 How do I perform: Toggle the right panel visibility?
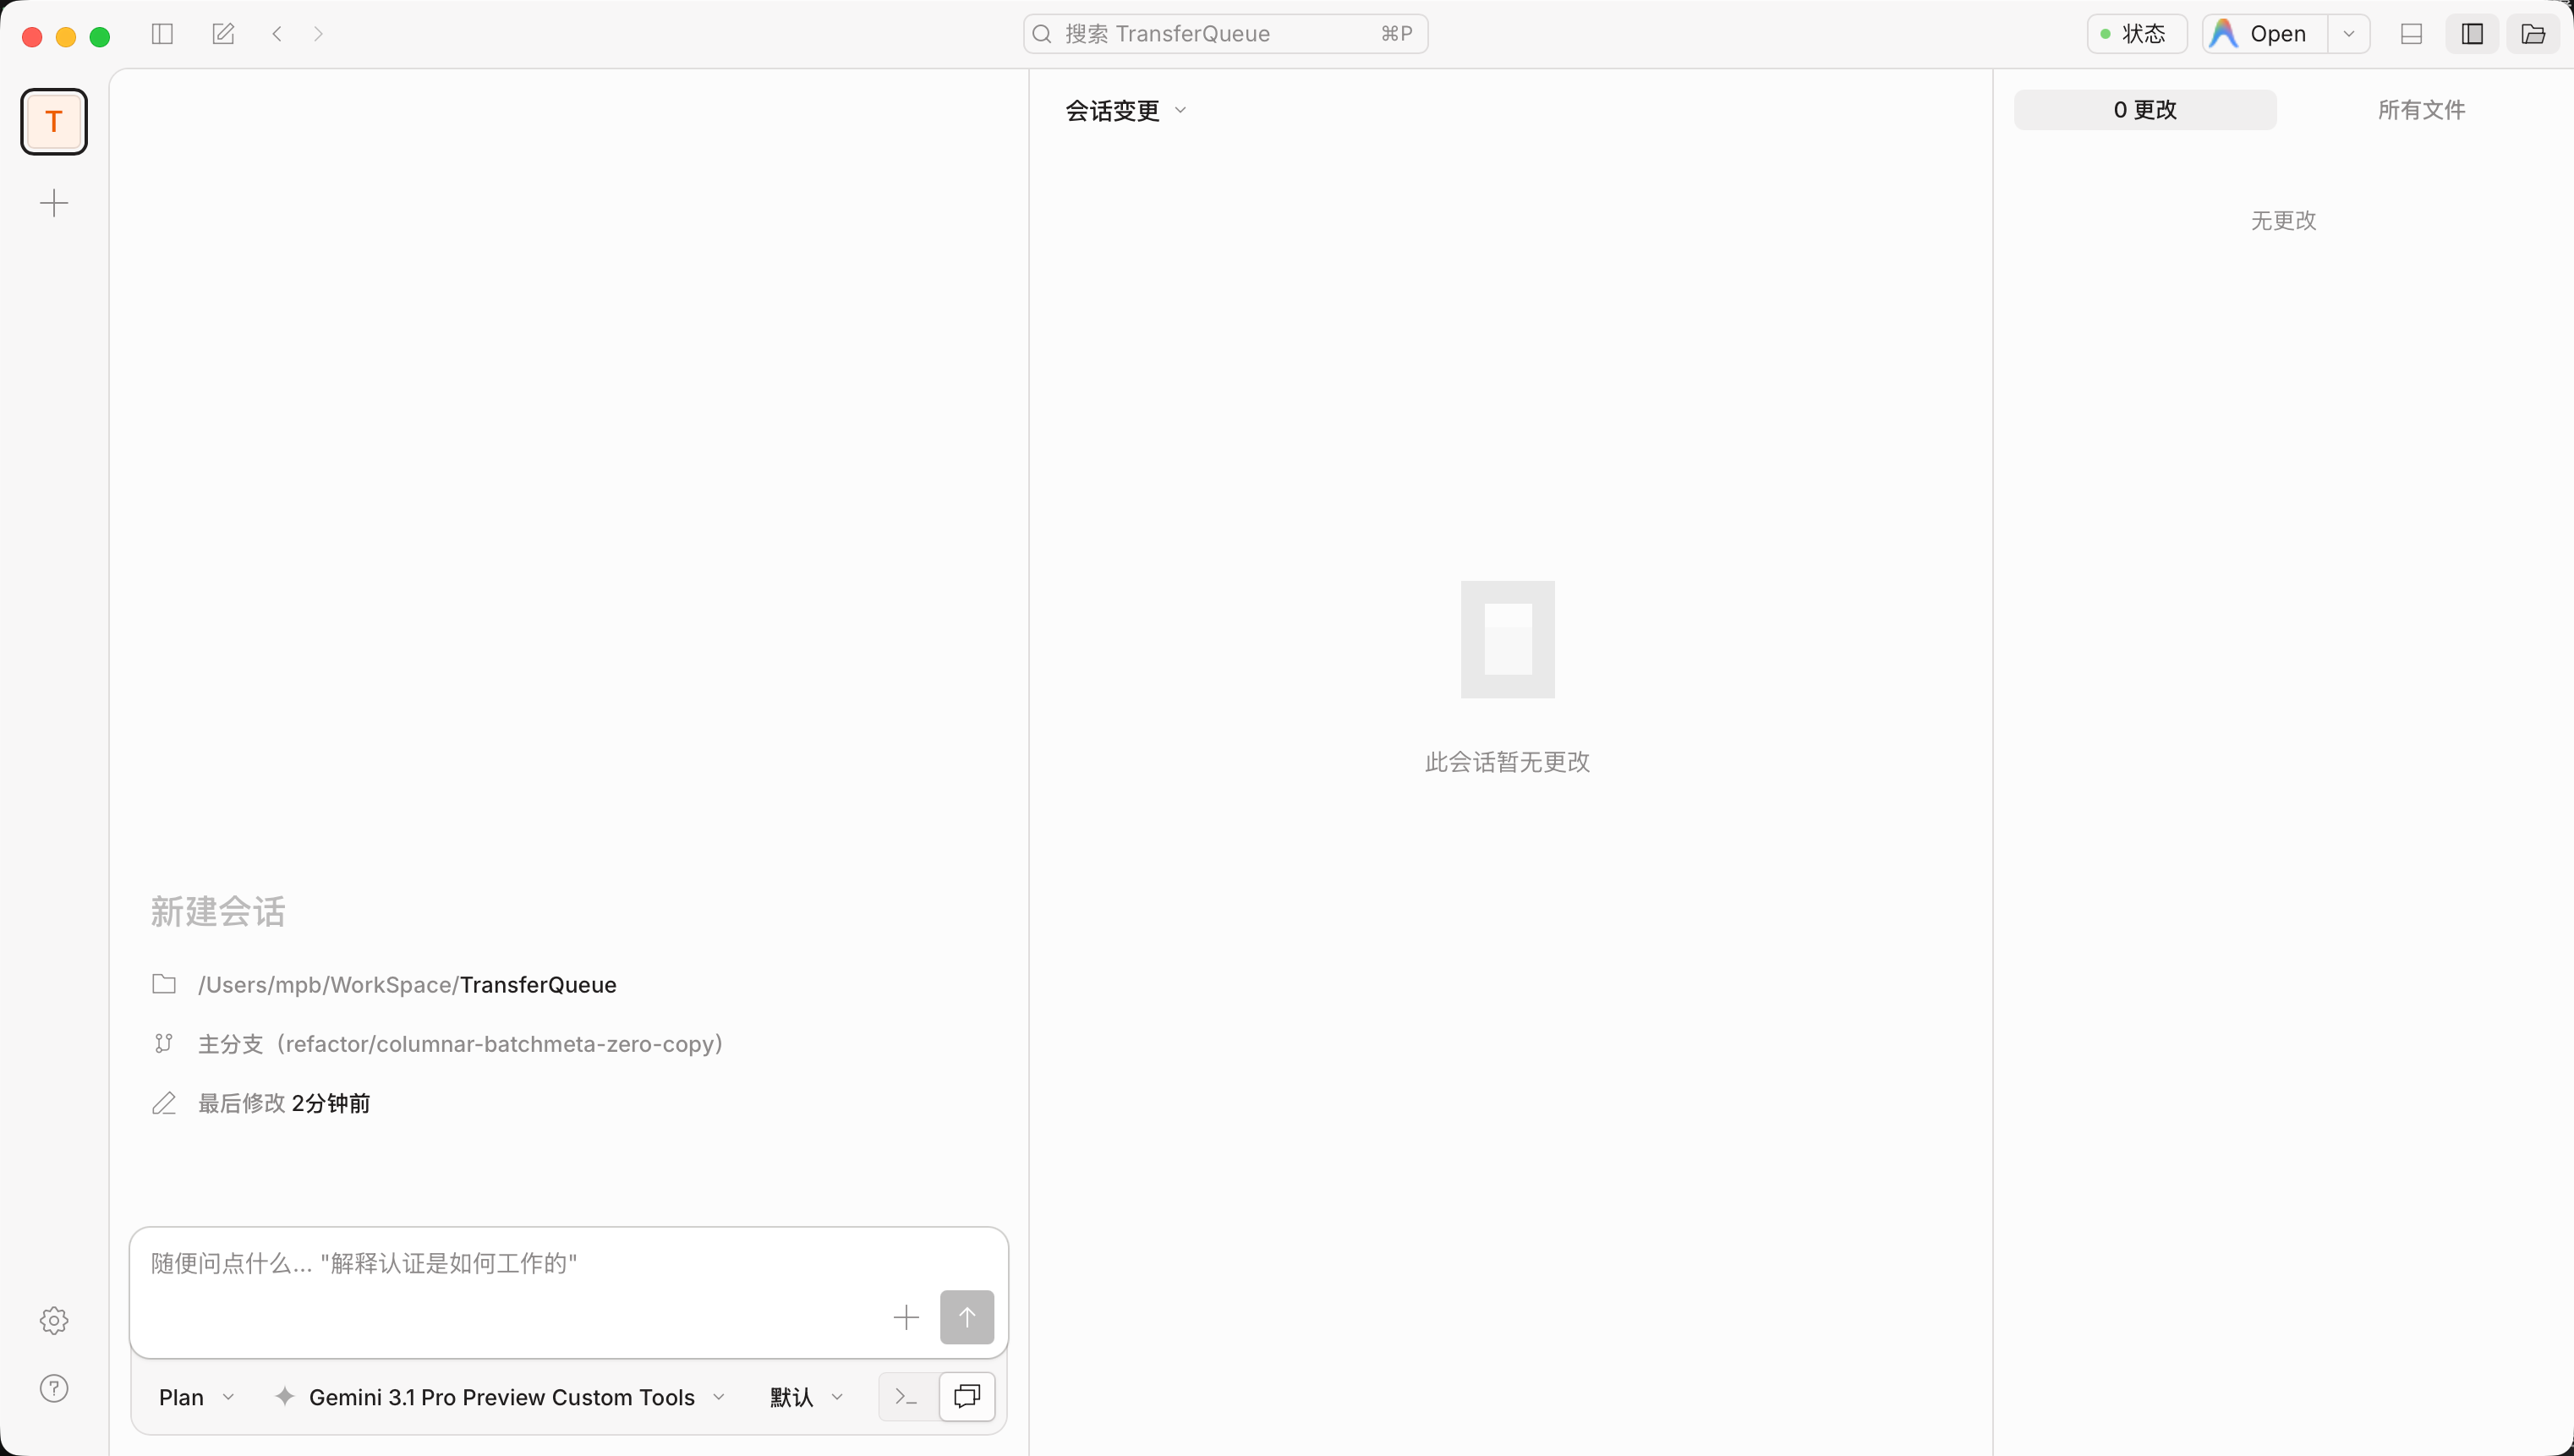2472,33
